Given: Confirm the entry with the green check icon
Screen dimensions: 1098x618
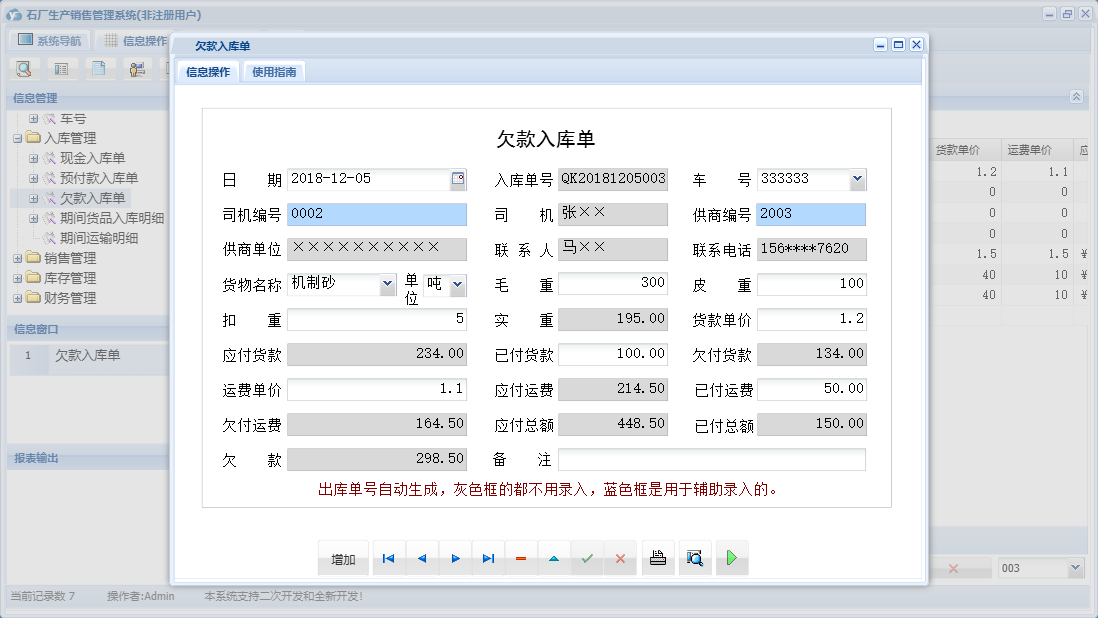Looking at the screenshot, I should coord(587,558).
